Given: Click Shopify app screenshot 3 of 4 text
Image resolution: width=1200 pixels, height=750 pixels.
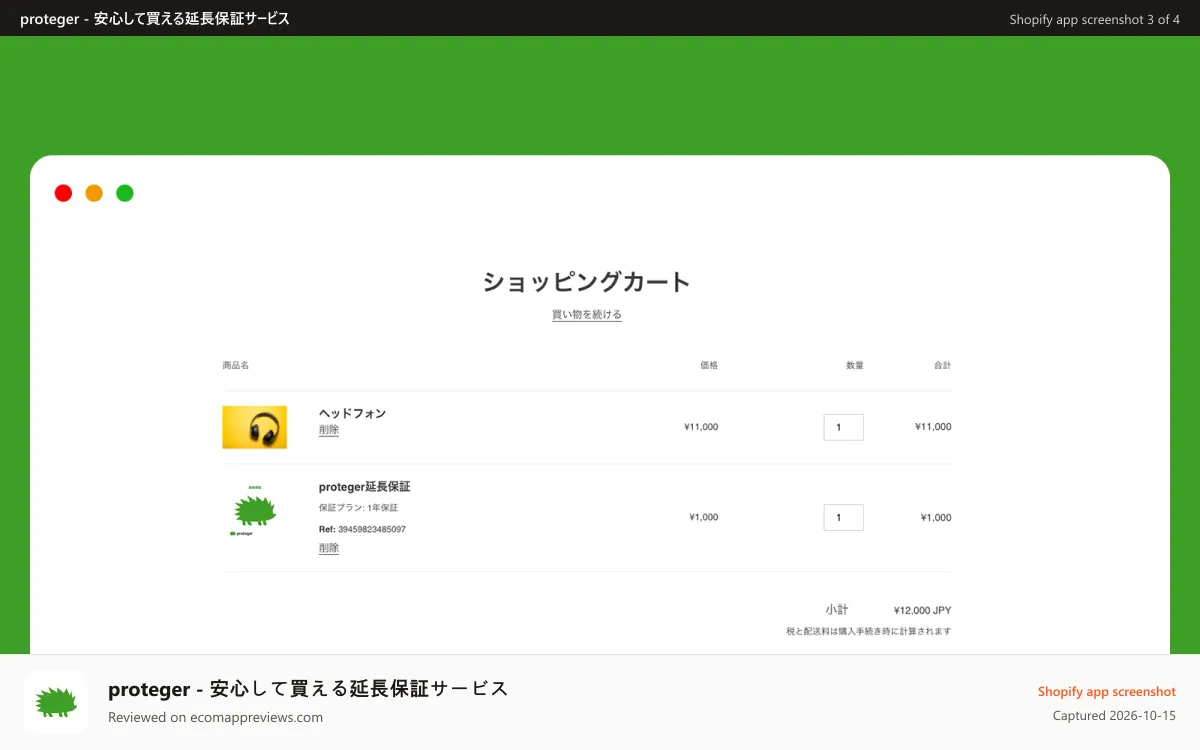Looking at the screenshot, I should [x=1095, y=19].
